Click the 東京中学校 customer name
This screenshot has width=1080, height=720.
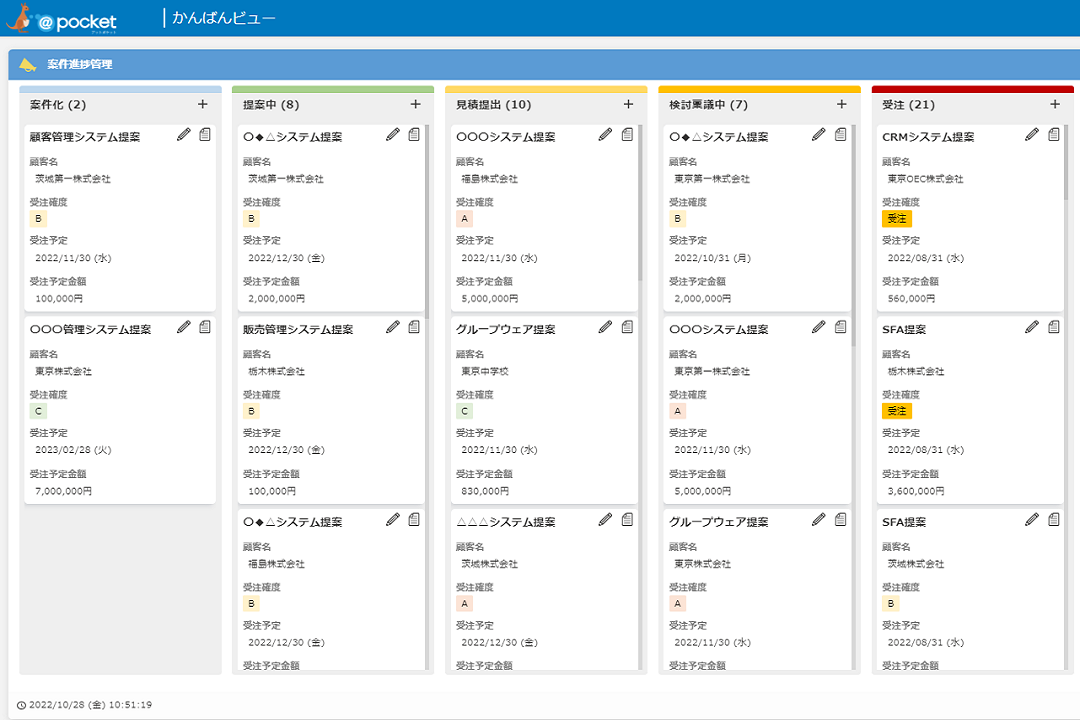(x=485, y=371)
